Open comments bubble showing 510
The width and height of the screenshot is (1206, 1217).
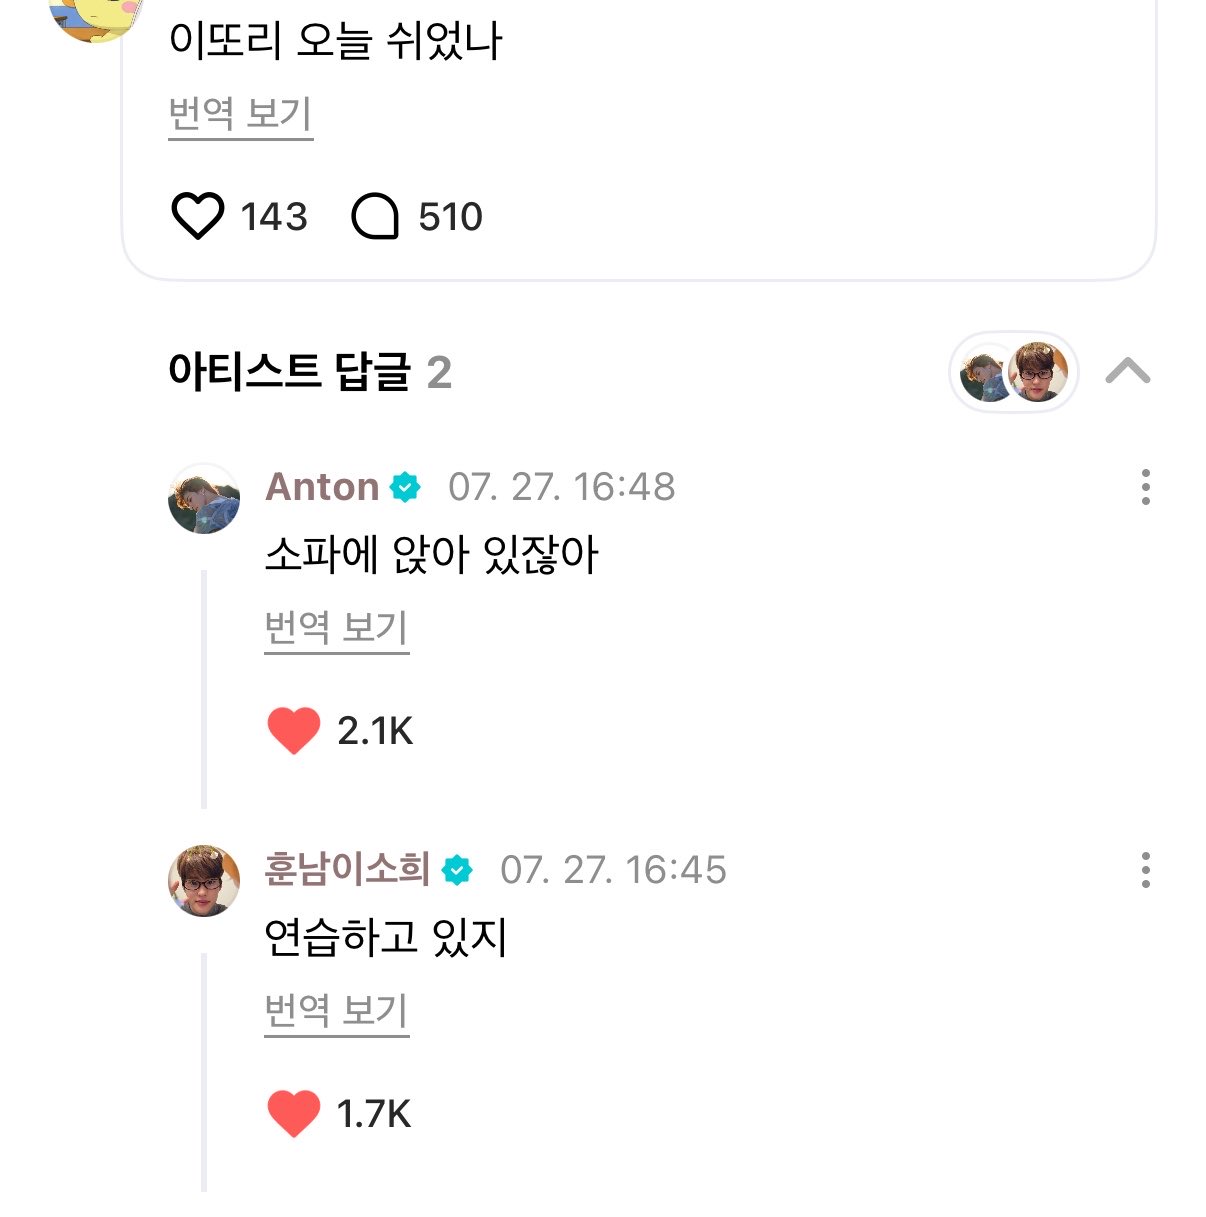pos(375,217)
